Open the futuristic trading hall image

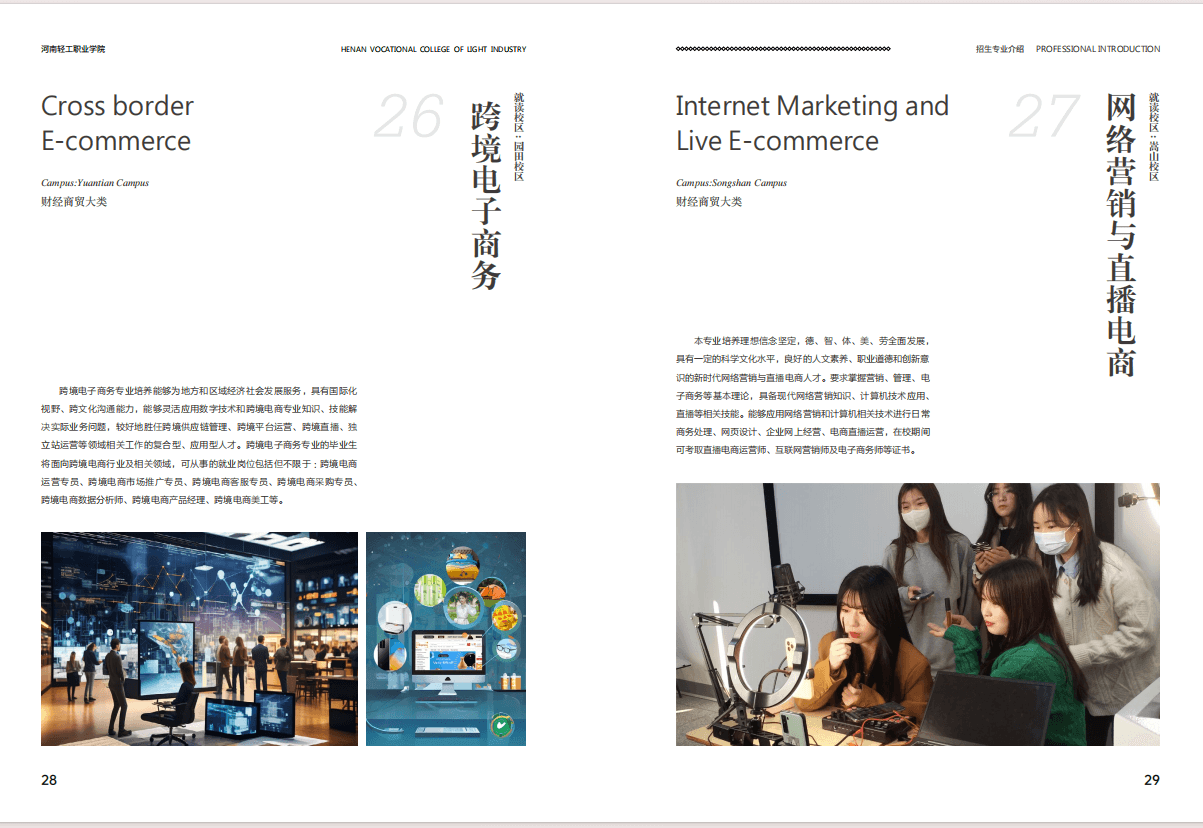tap(199, 638)
